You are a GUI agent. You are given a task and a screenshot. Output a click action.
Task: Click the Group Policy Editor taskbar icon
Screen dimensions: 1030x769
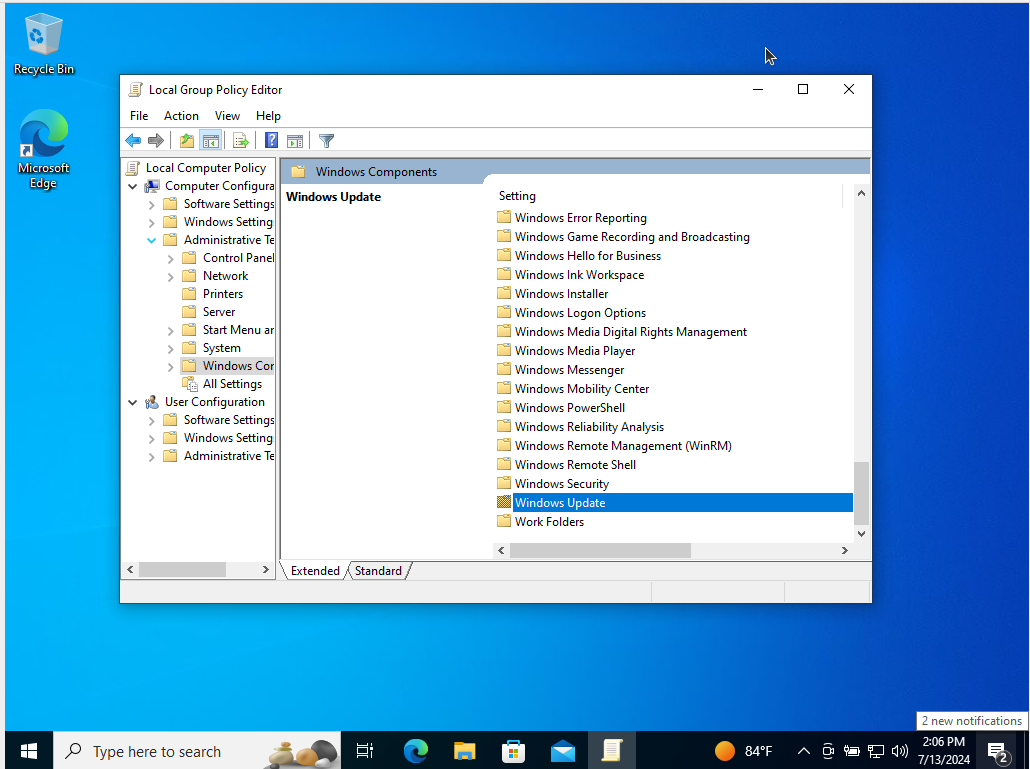612,751
